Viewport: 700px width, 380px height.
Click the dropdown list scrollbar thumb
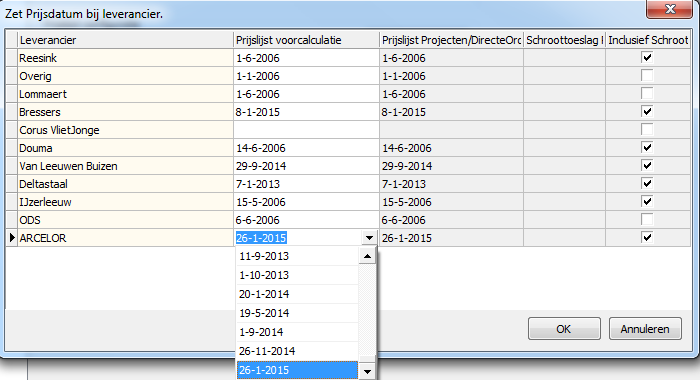pyautogui.click(x=367, y=359)
